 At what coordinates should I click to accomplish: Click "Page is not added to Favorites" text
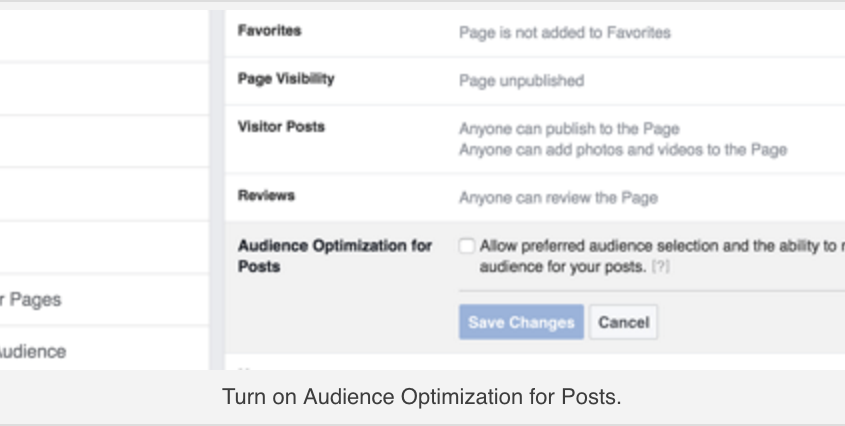pyautogui.click(x=565, y=33)
